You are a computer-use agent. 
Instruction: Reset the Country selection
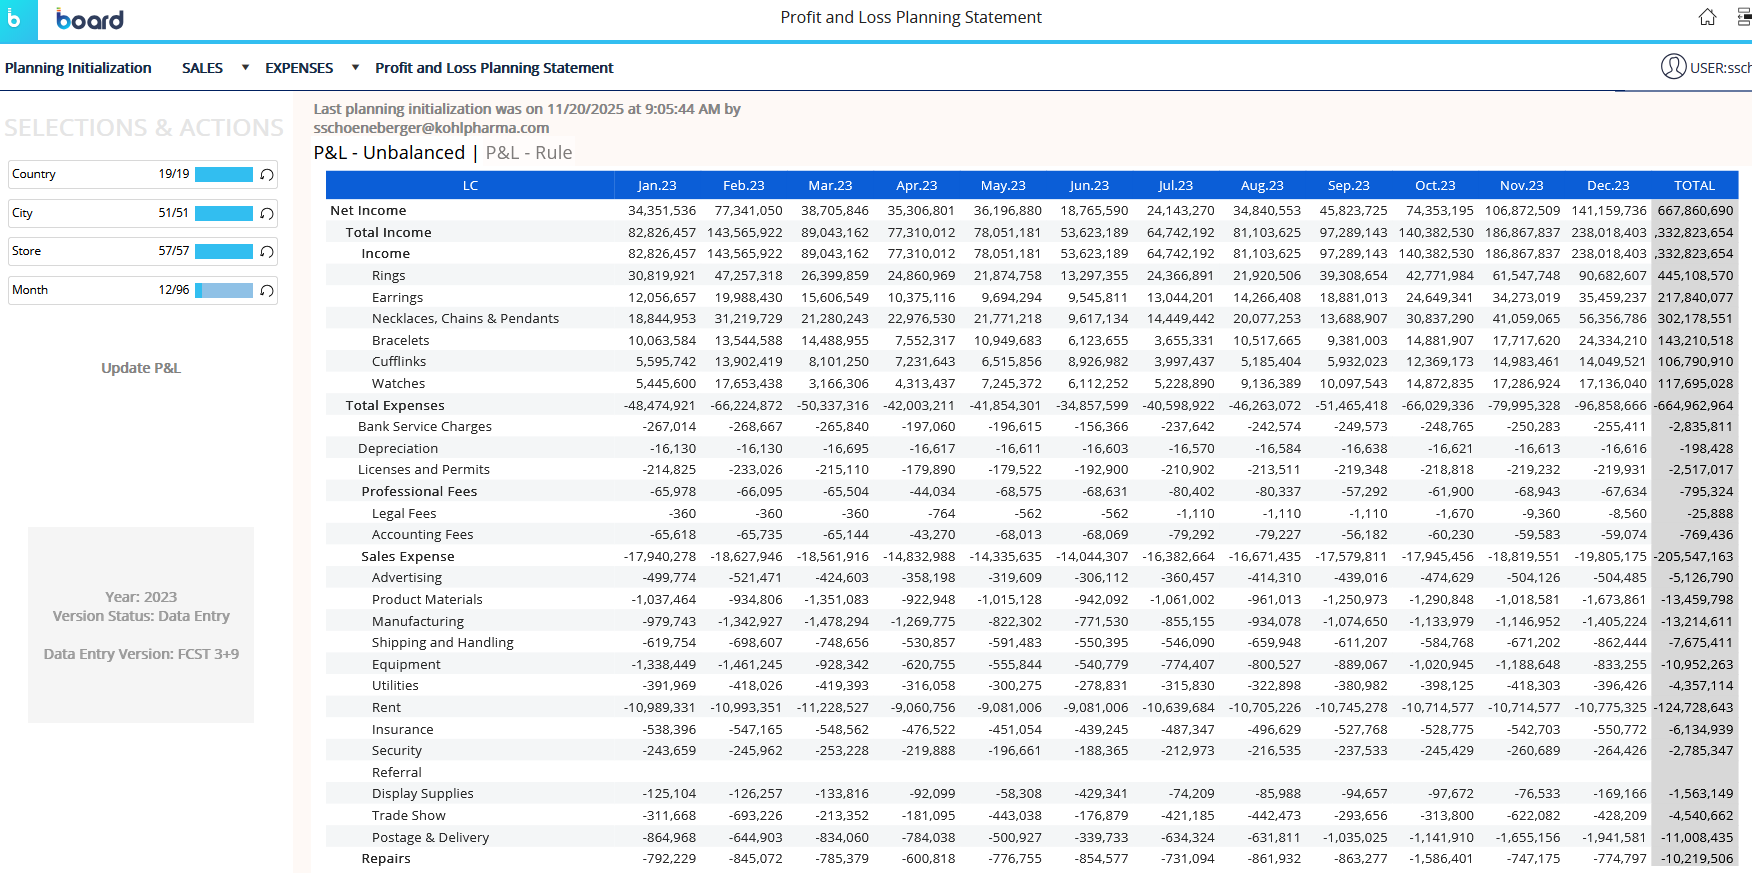point(267,174)
